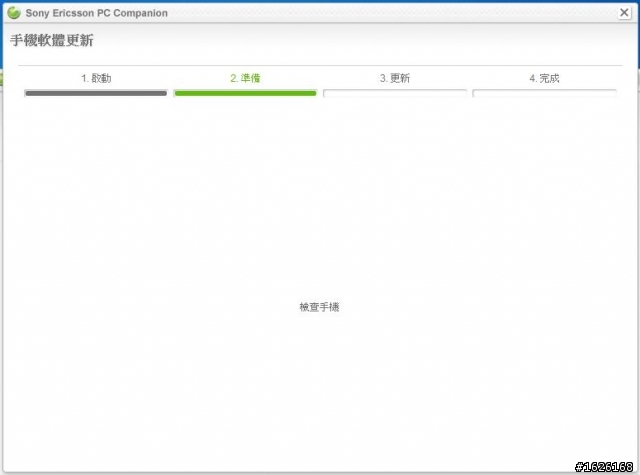This screenshot has height=475, width=640.
Task: Click the Sony Ericsson PC Companion logo icon
Action: pyautogui.click(x=14, y=13)
